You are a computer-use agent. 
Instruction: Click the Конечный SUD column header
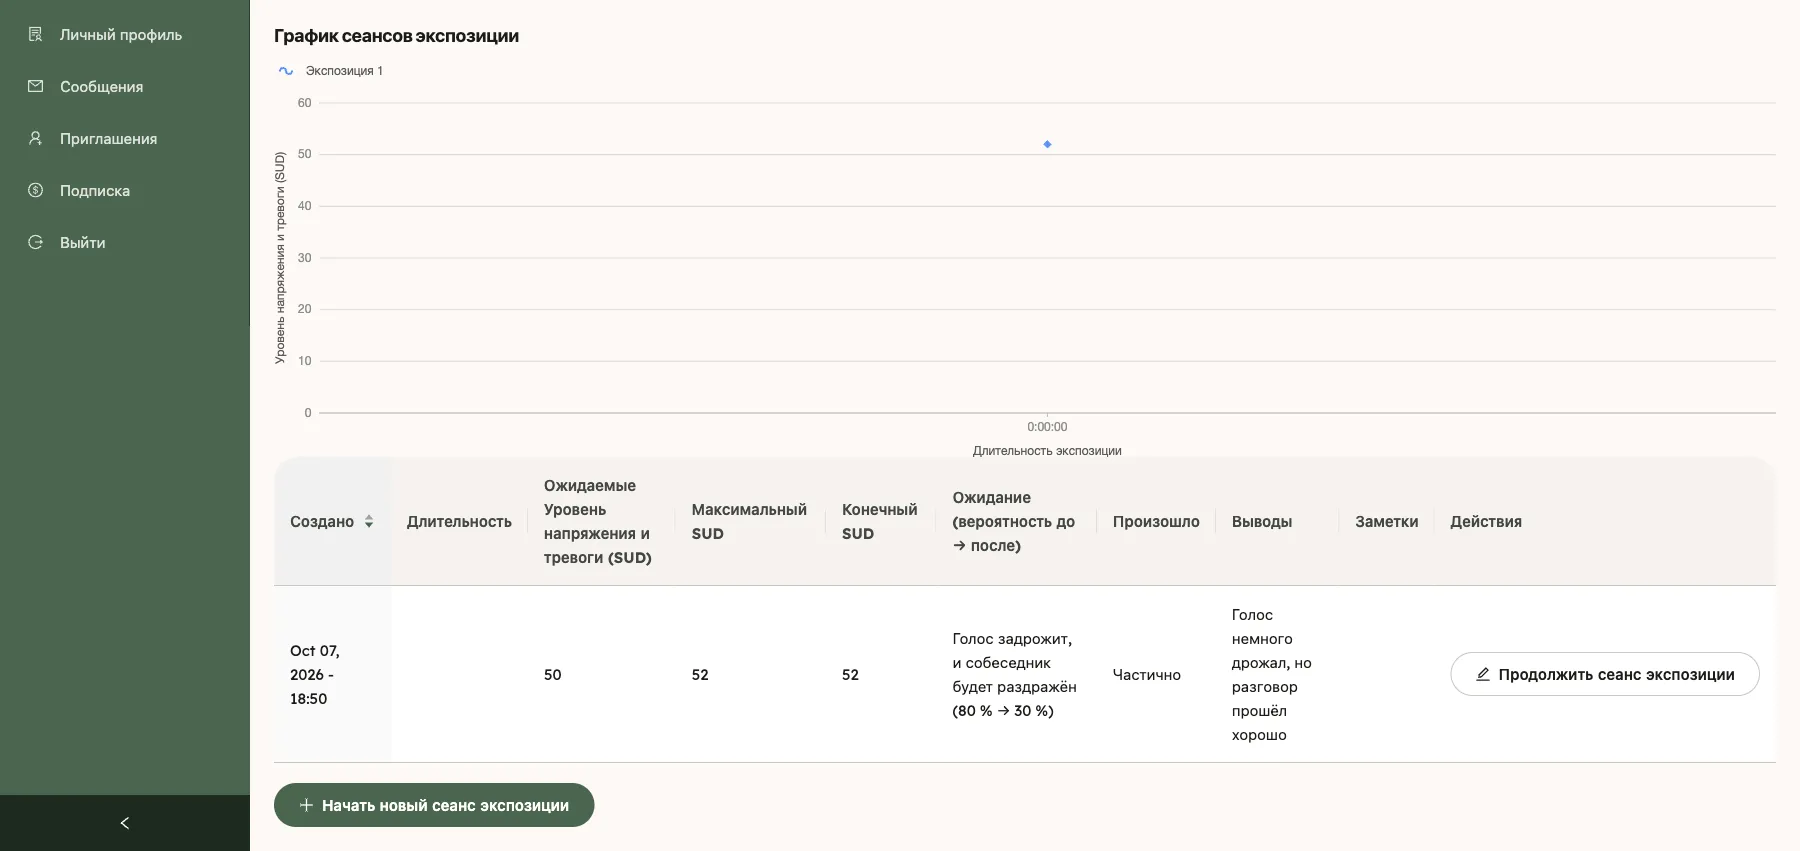(x=879, y=522)
